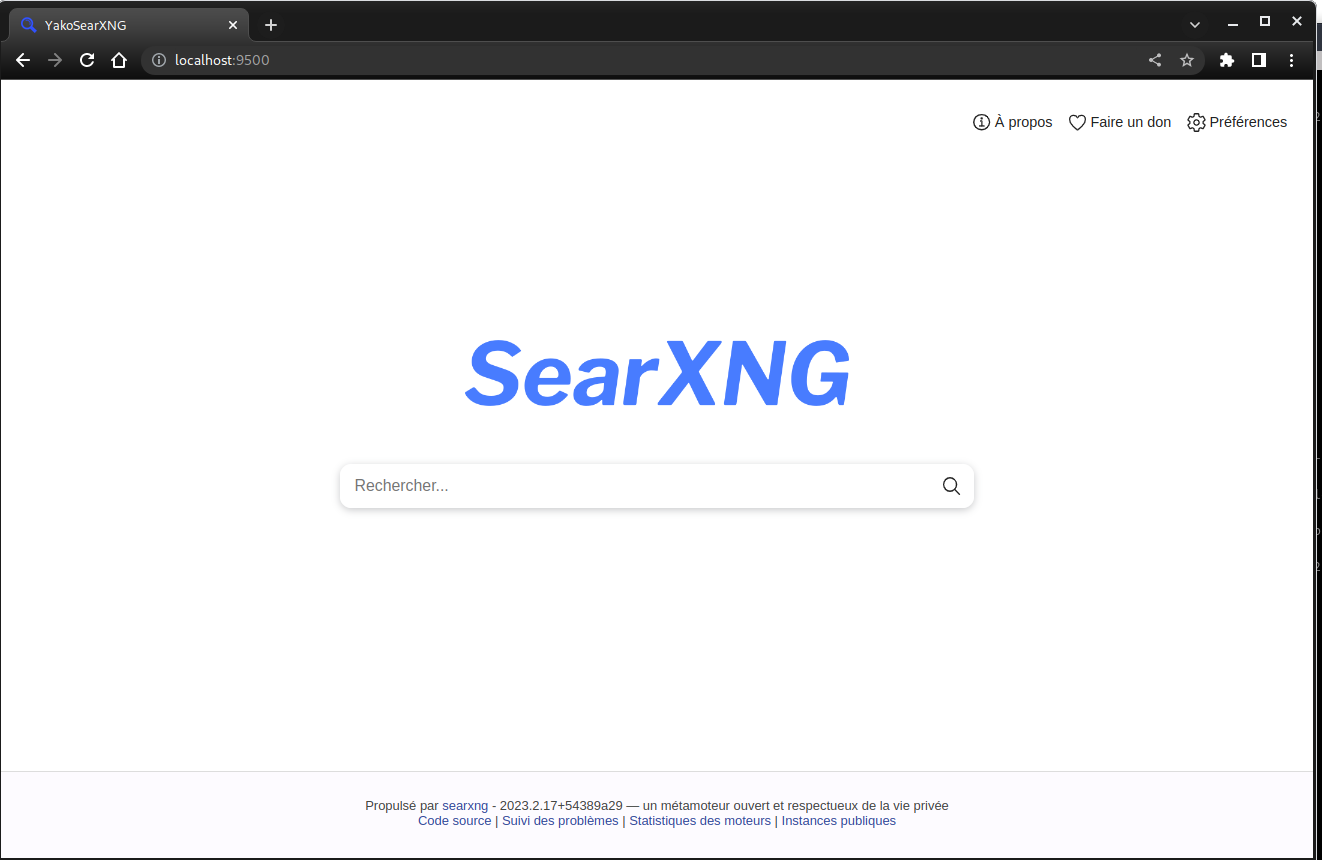Go to the browser home page

119,60
